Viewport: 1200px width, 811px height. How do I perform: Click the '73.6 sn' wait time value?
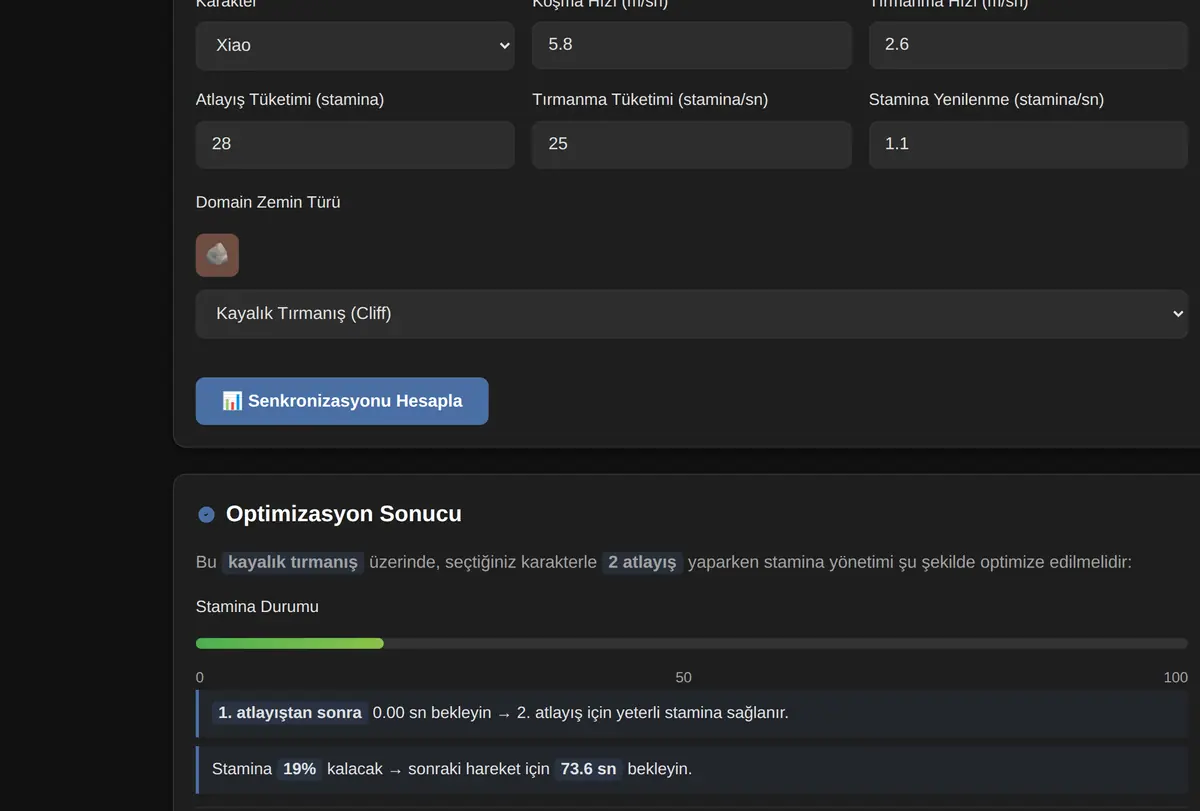(589, 769)
